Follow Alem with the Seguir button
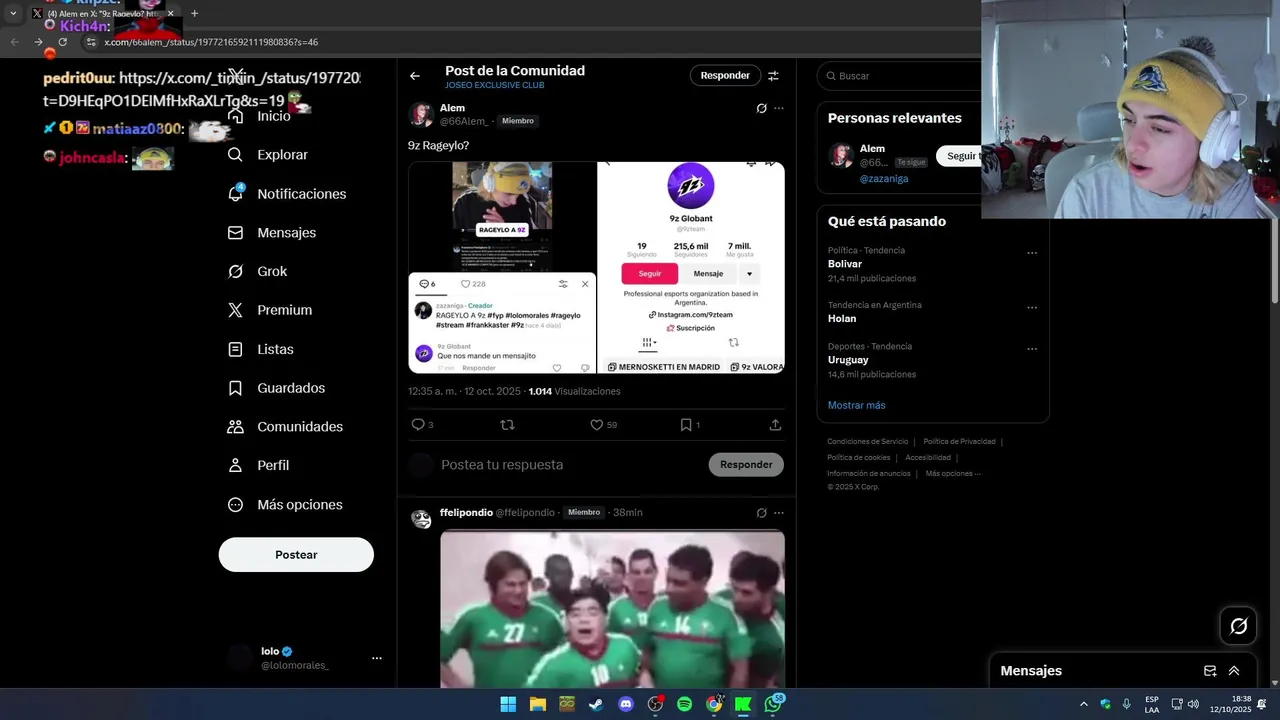Image resolution: width=1280 pixels, height=720 pixels. tap(964, 156)
